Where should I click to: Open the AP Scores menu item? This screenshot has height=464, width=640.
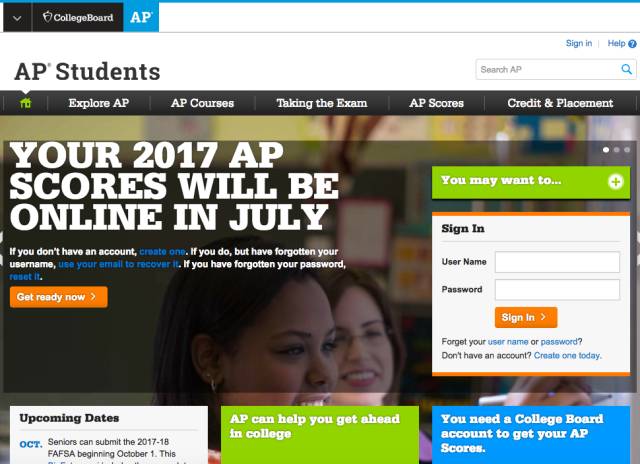[x=436, y=103]
